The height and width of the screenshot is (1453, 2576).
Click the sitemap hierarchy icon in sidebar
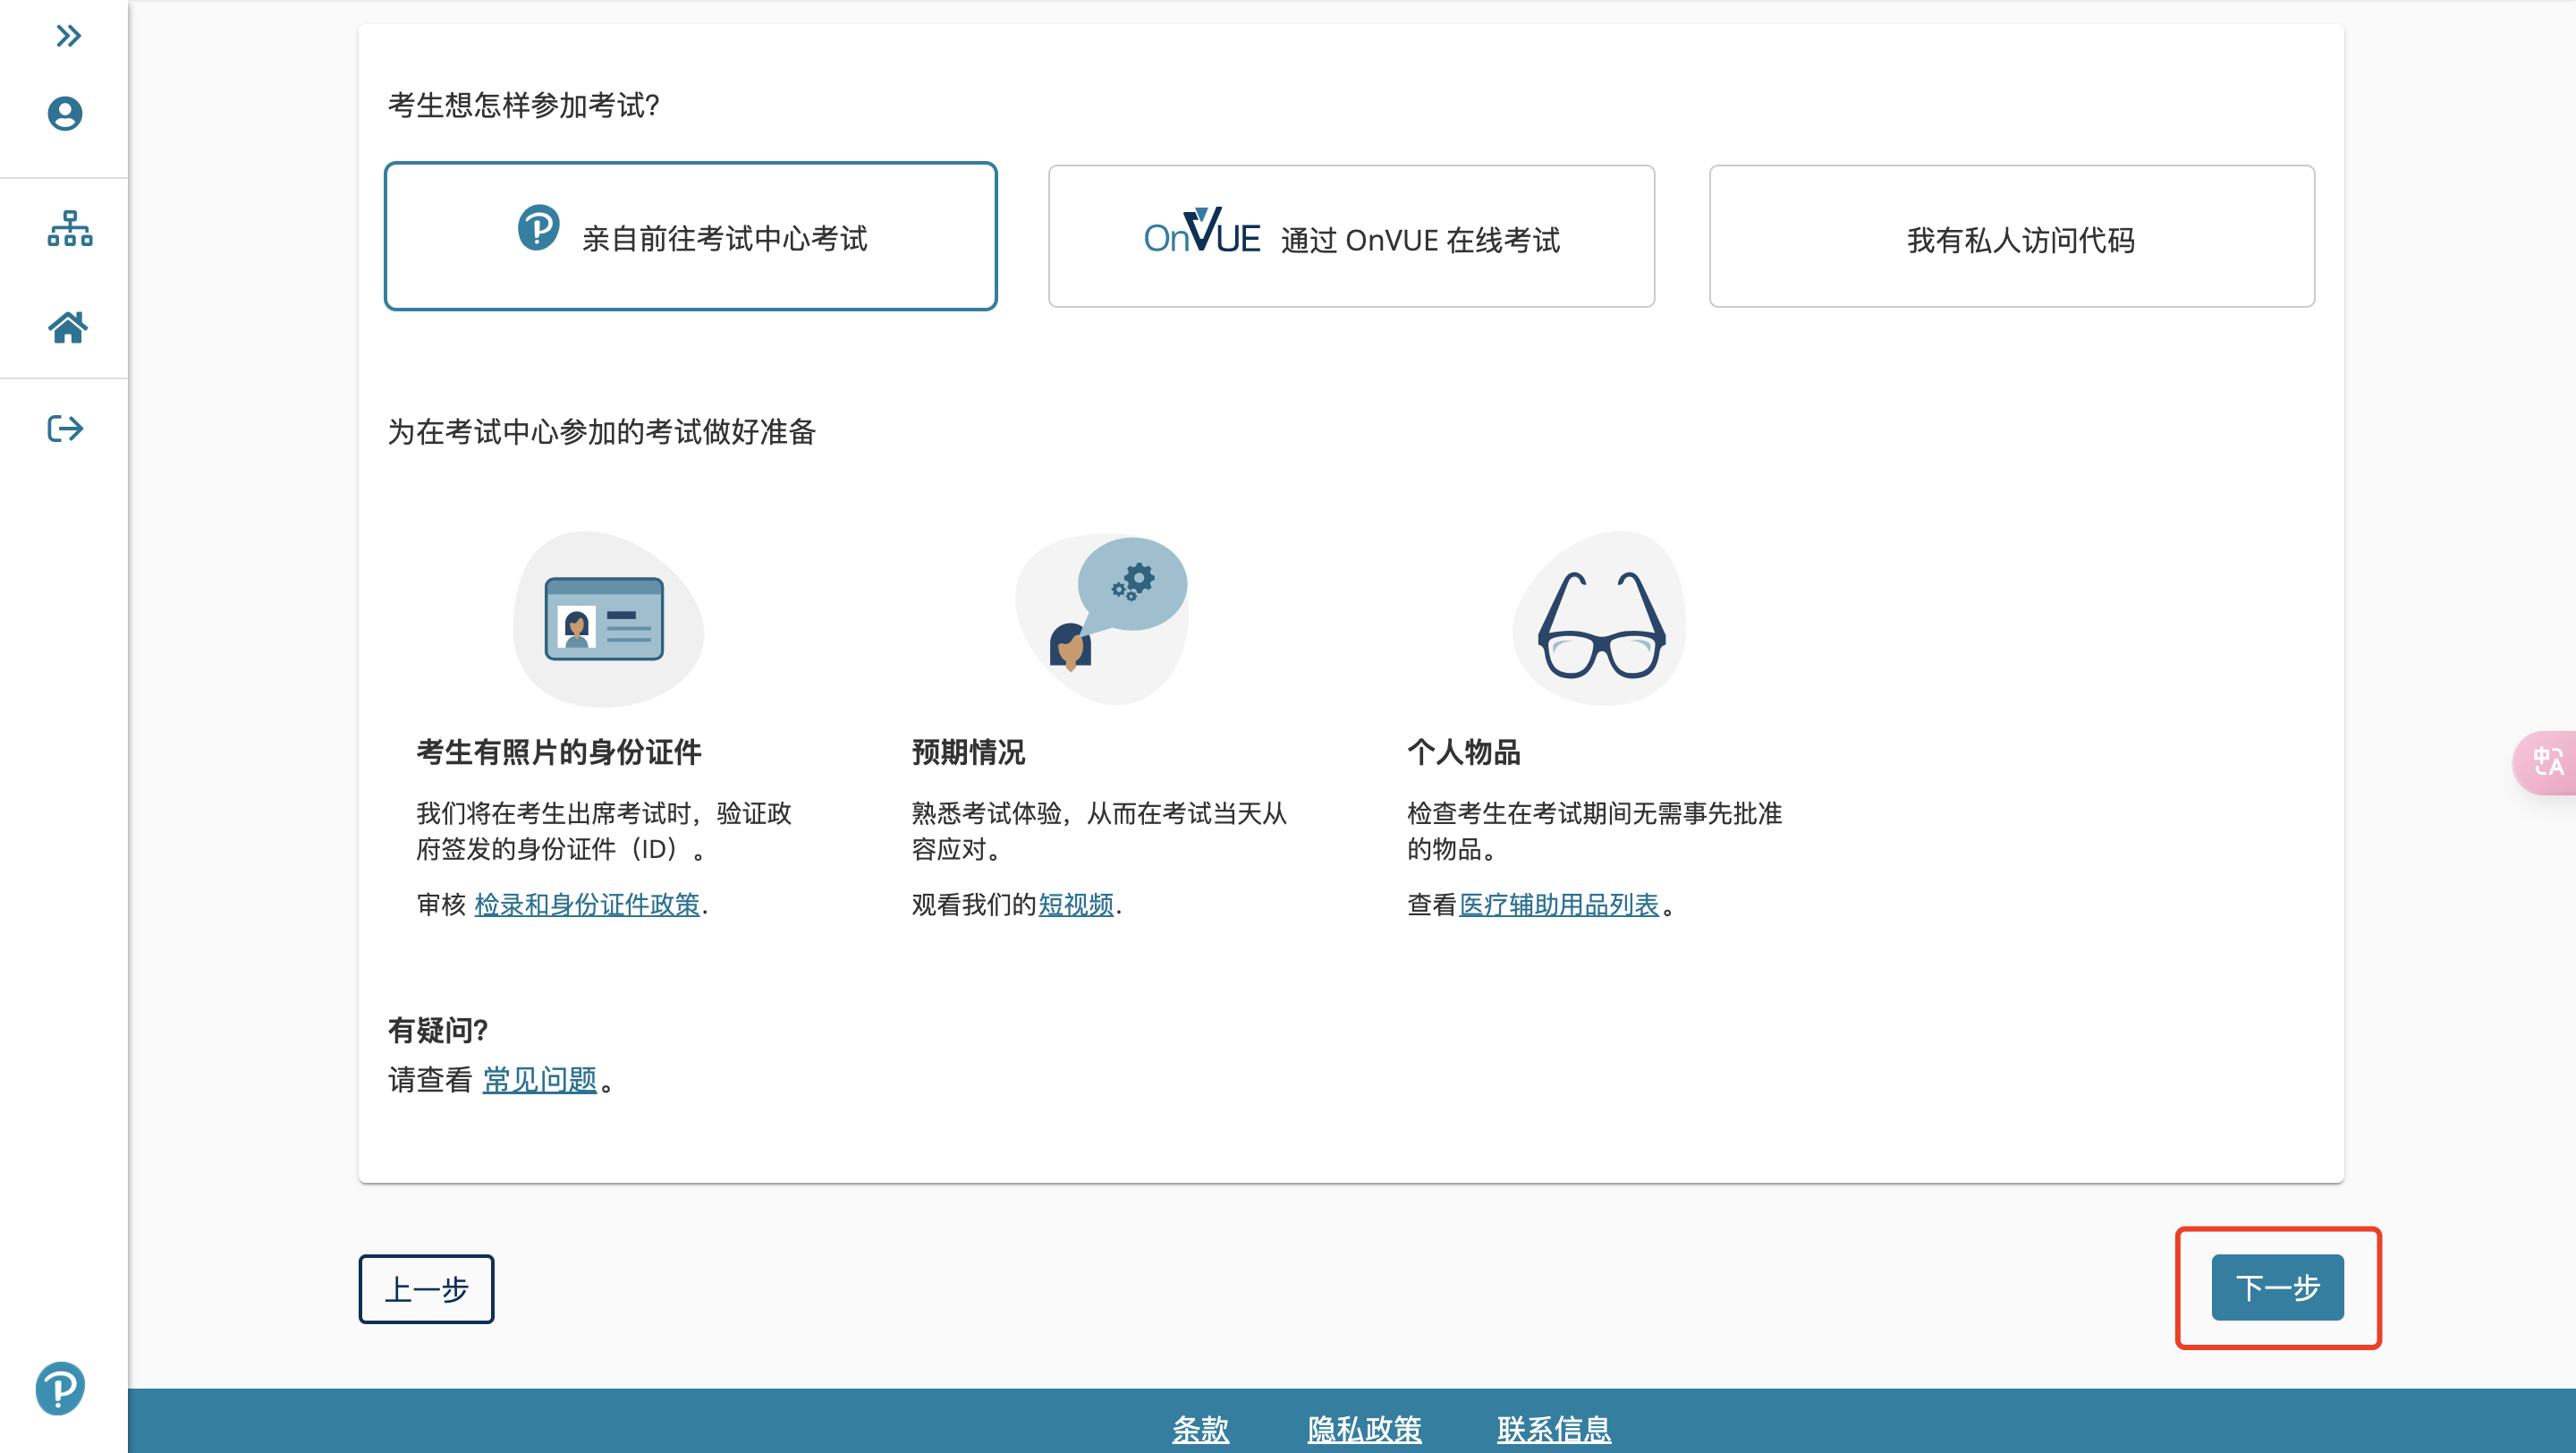pos(69,229)
